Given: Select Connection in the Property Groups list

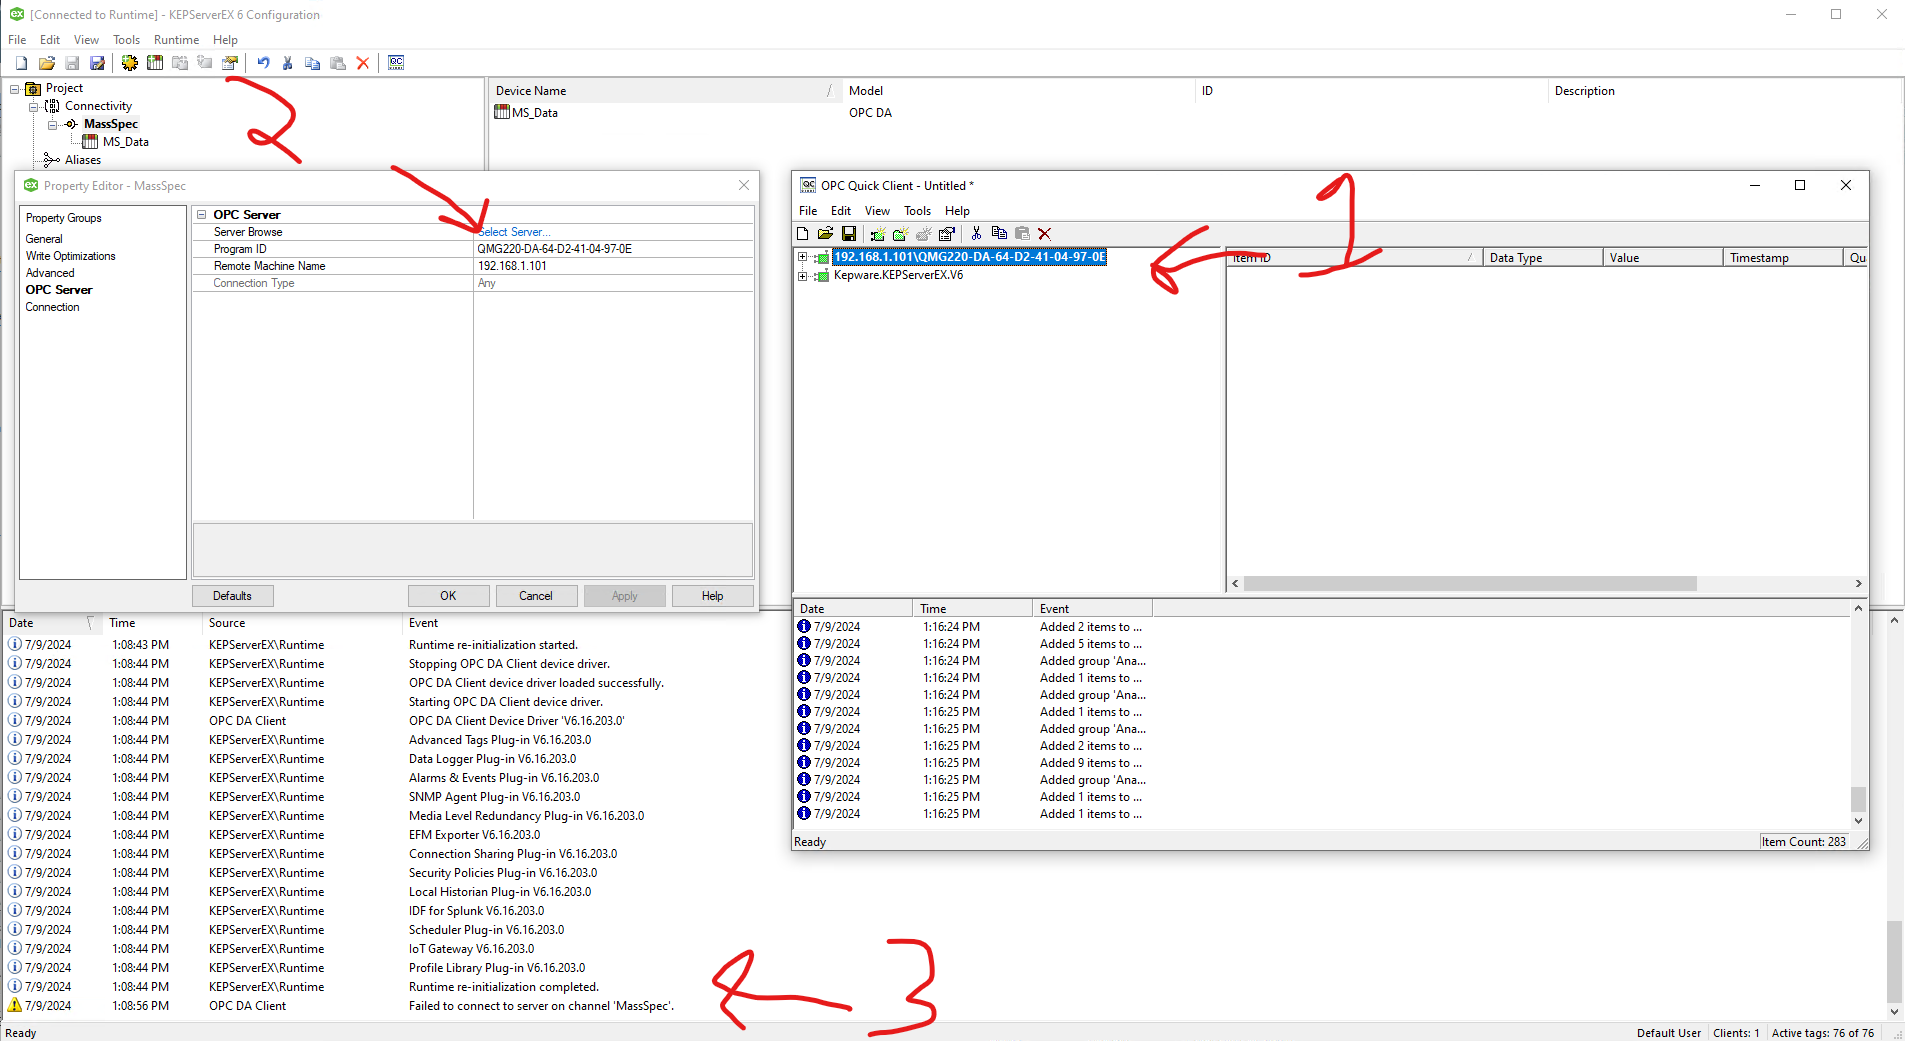Looking at the screenshot, I should point(52,307).
